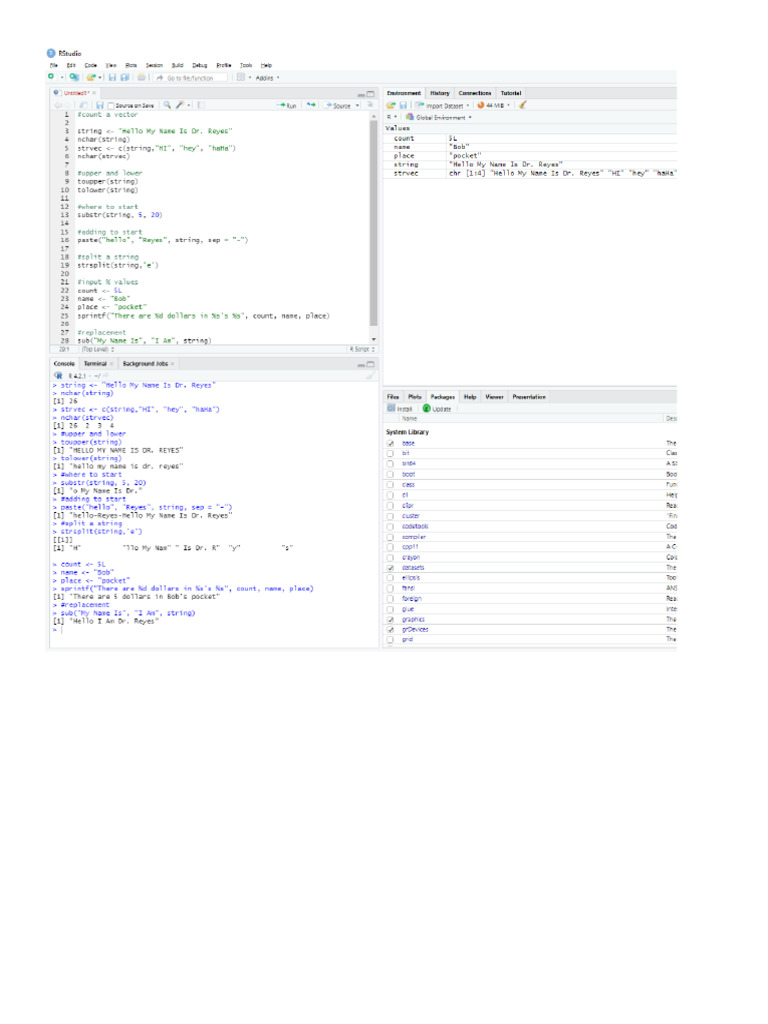Open the cluster package link
The width and height of the screenshot is (768, 1024).
pyautogui.click(x=411, y=516)
